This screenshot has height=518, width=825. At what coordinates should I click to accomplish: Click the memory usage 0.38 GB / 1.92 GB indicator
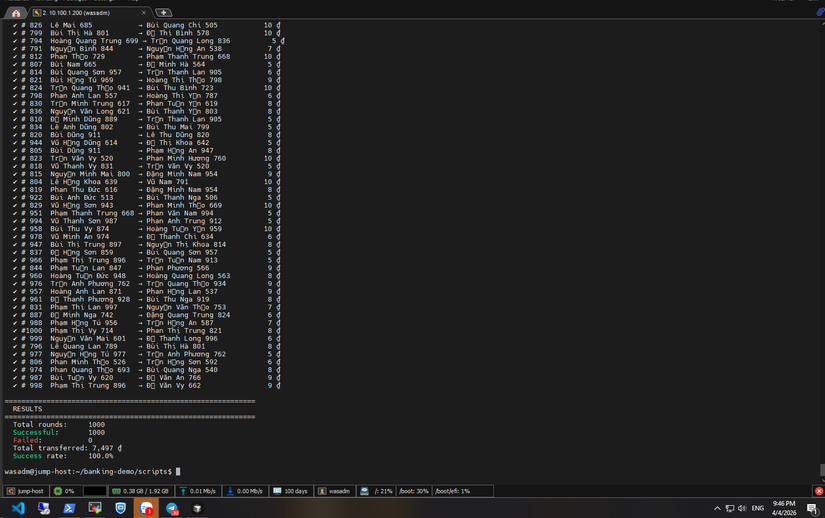click(141, 491)
